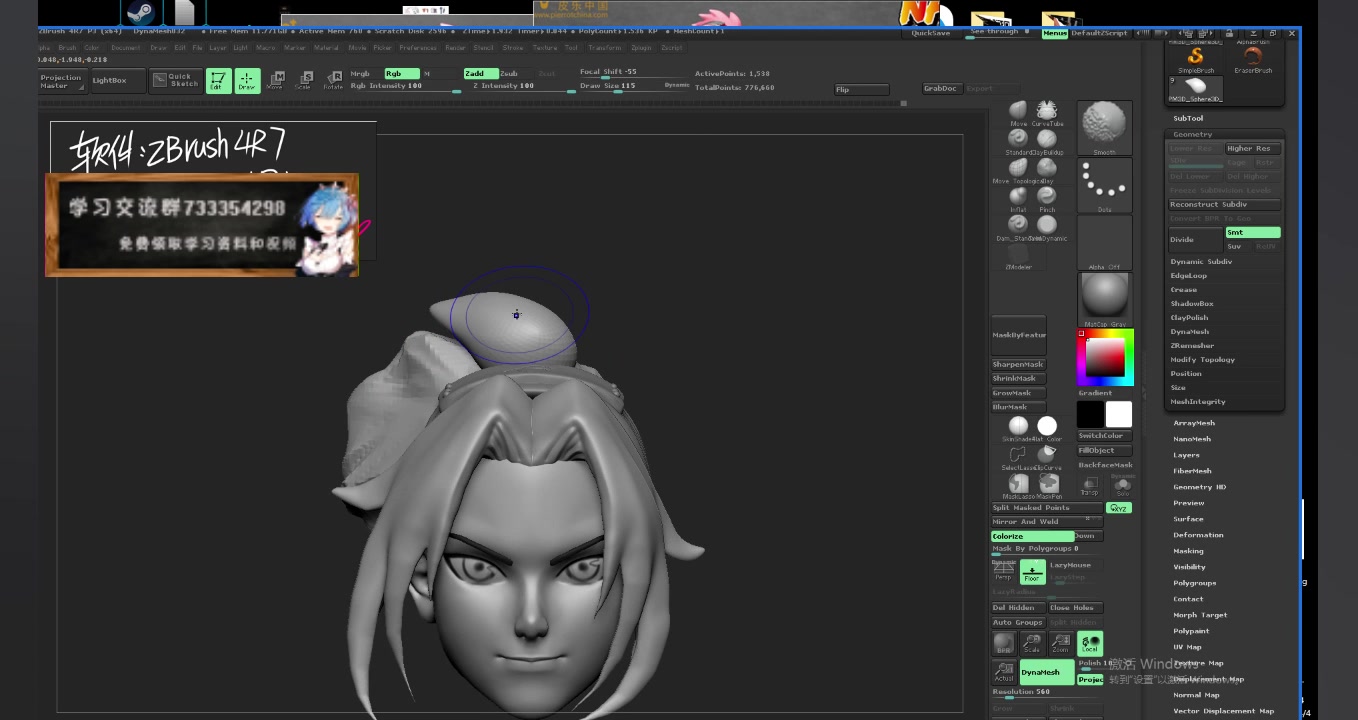Screen dimensions: 1358x720
Task: Click the Actual size icon
Action: [1004, 672]
